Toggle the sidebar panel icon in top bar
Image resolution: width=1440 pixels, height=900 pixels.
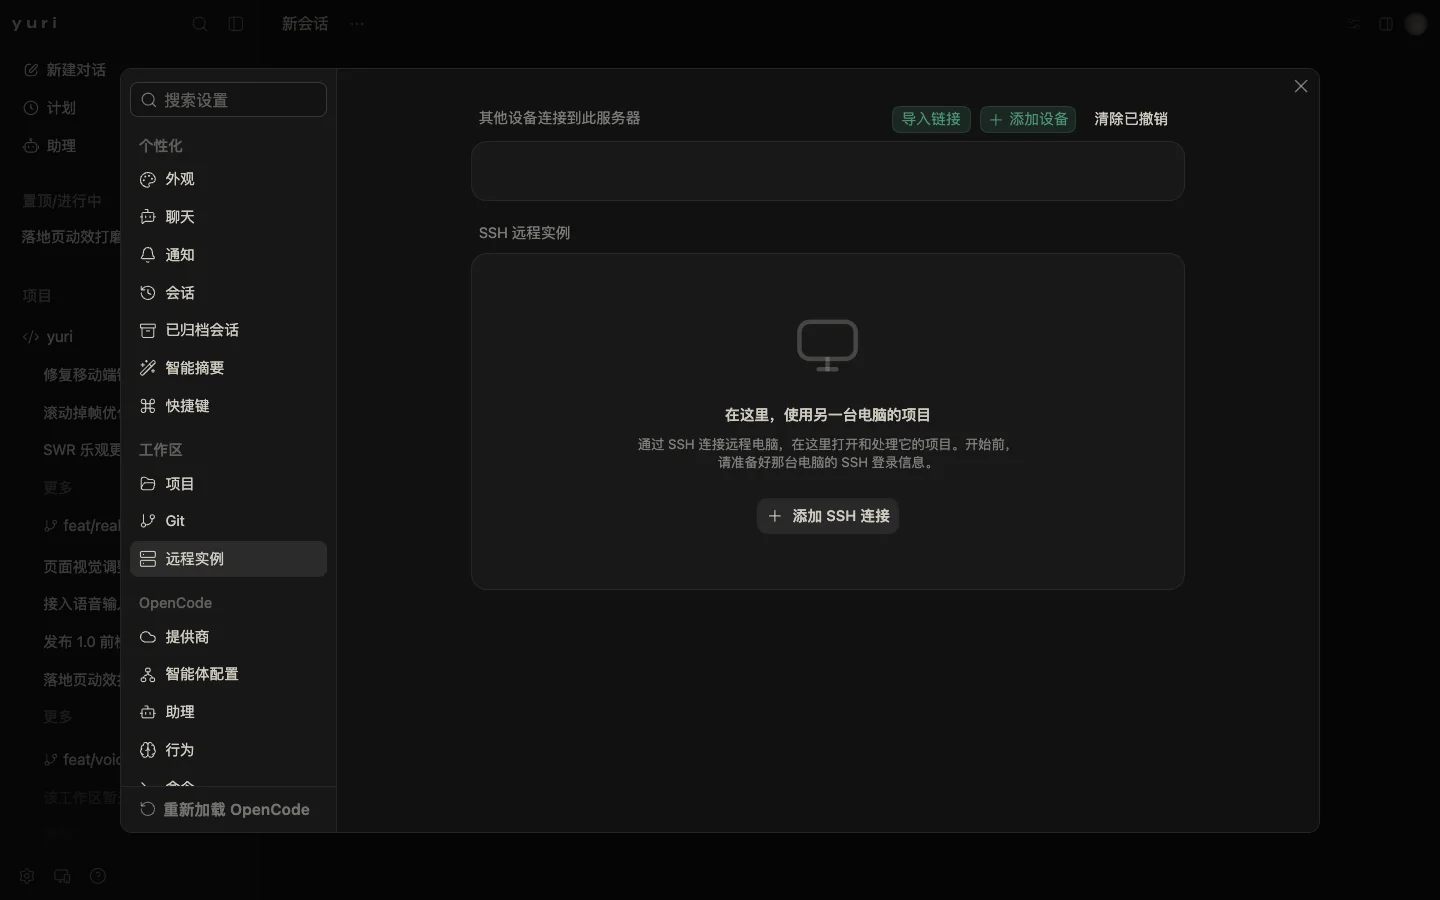(236, 24)
